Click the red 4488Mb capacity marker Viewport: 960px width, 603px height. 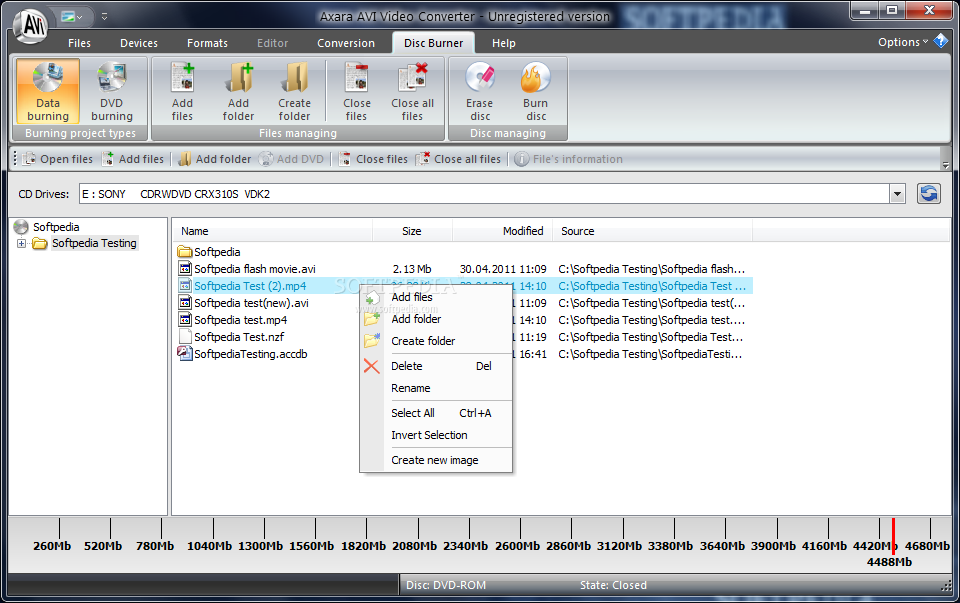pyautogui.click(x=893, y=536)
